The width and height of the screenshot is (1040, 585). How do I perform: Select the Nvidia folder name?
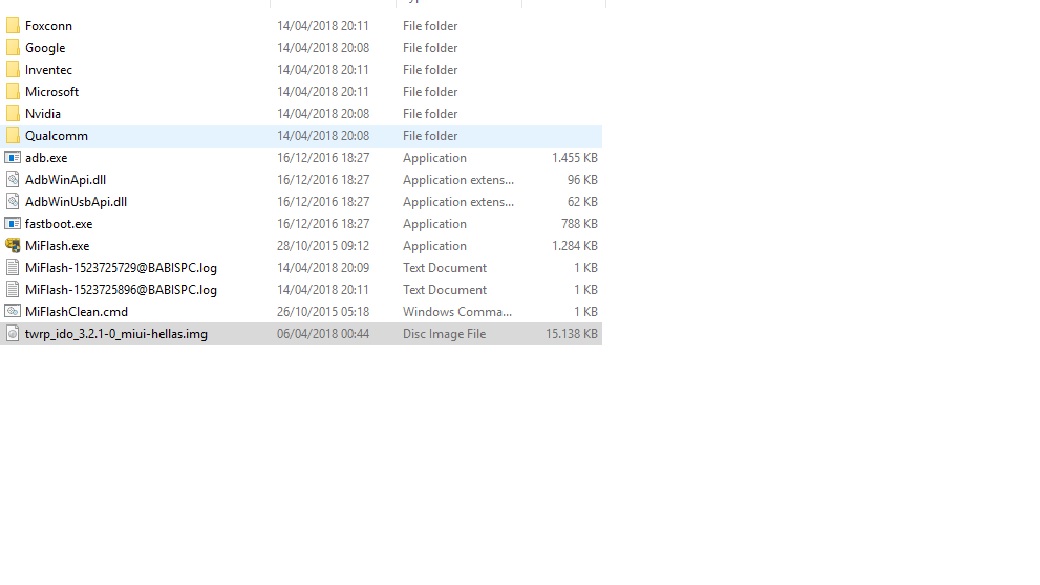[42, 113]
